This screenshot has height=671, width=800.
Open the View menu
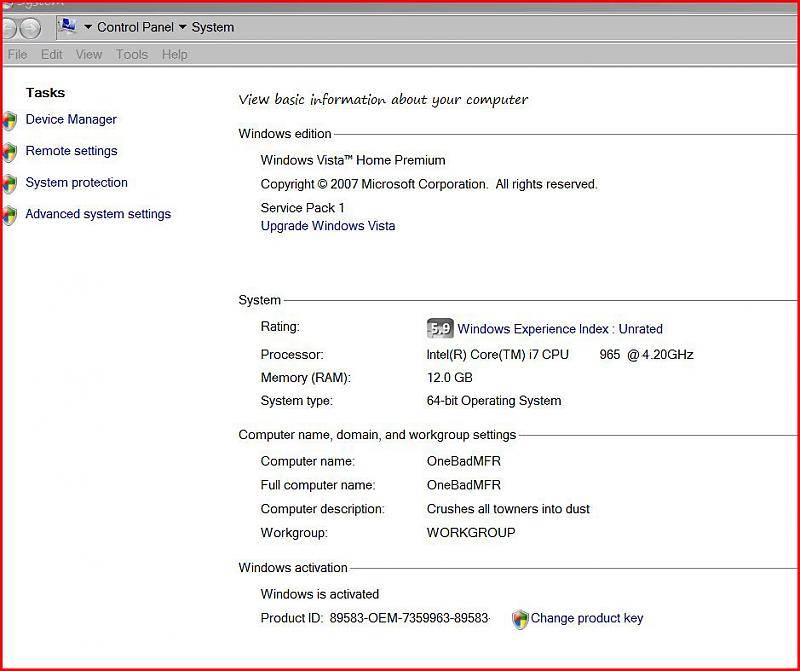[89, 54]
